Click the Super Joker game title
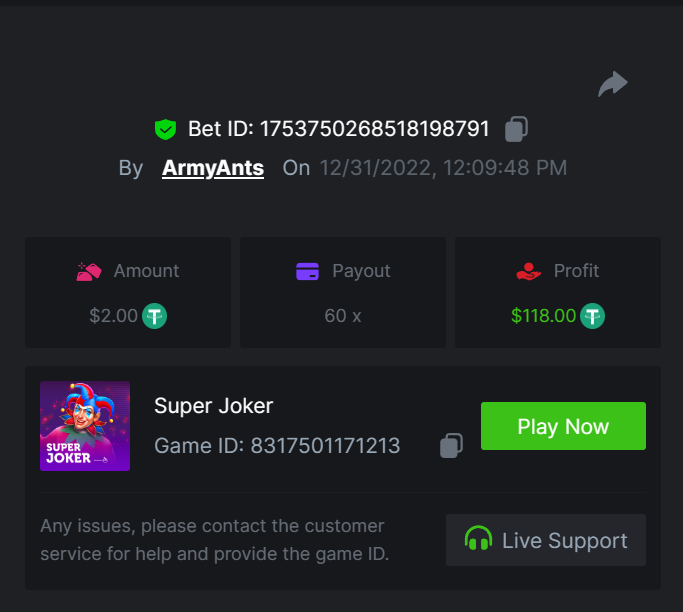This screenshot has height=612, width=683. [x=213, y=405]
